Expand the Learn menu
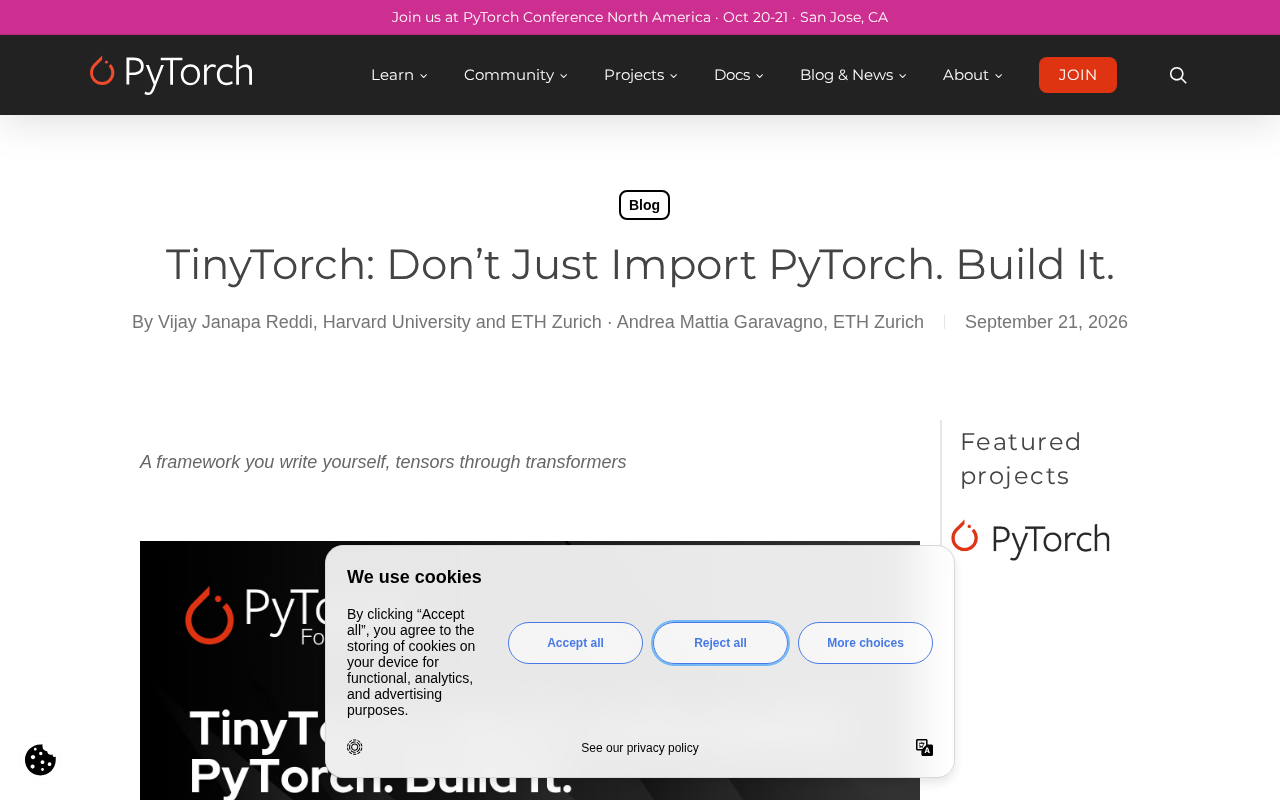This screenshot has width=1280, height=800. pos(399,75)
